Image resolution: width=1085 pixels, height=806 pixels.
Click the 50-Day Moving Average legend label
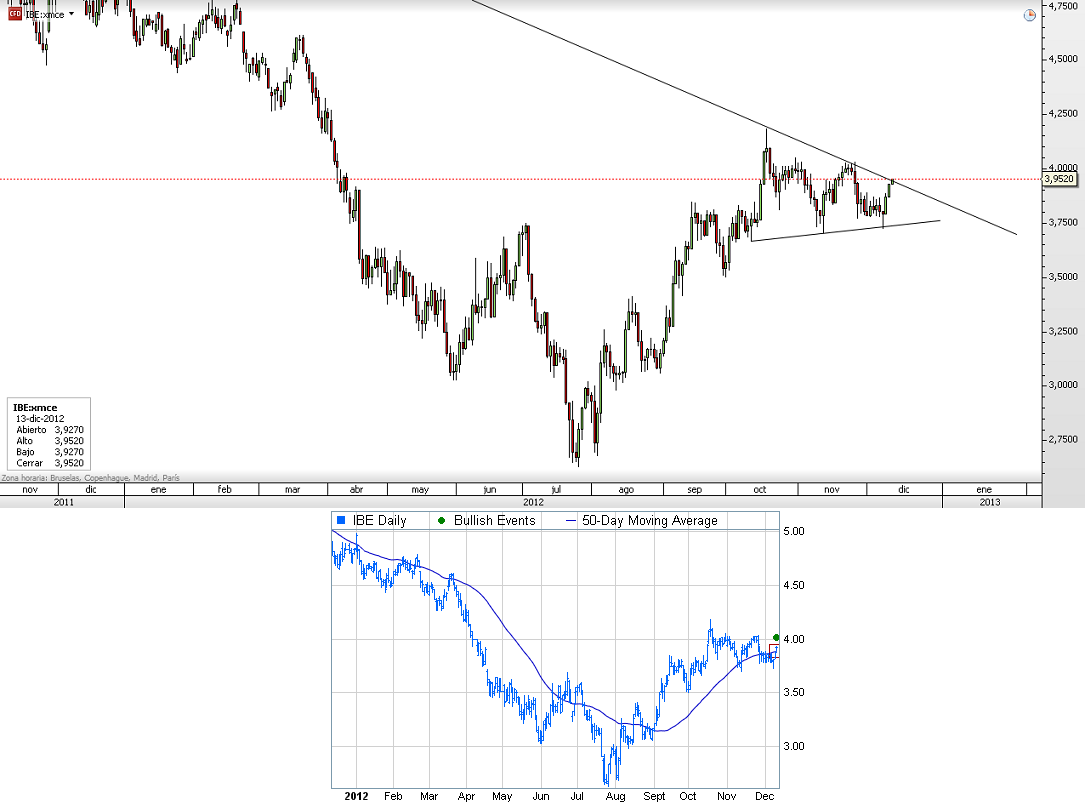(650, 520)
